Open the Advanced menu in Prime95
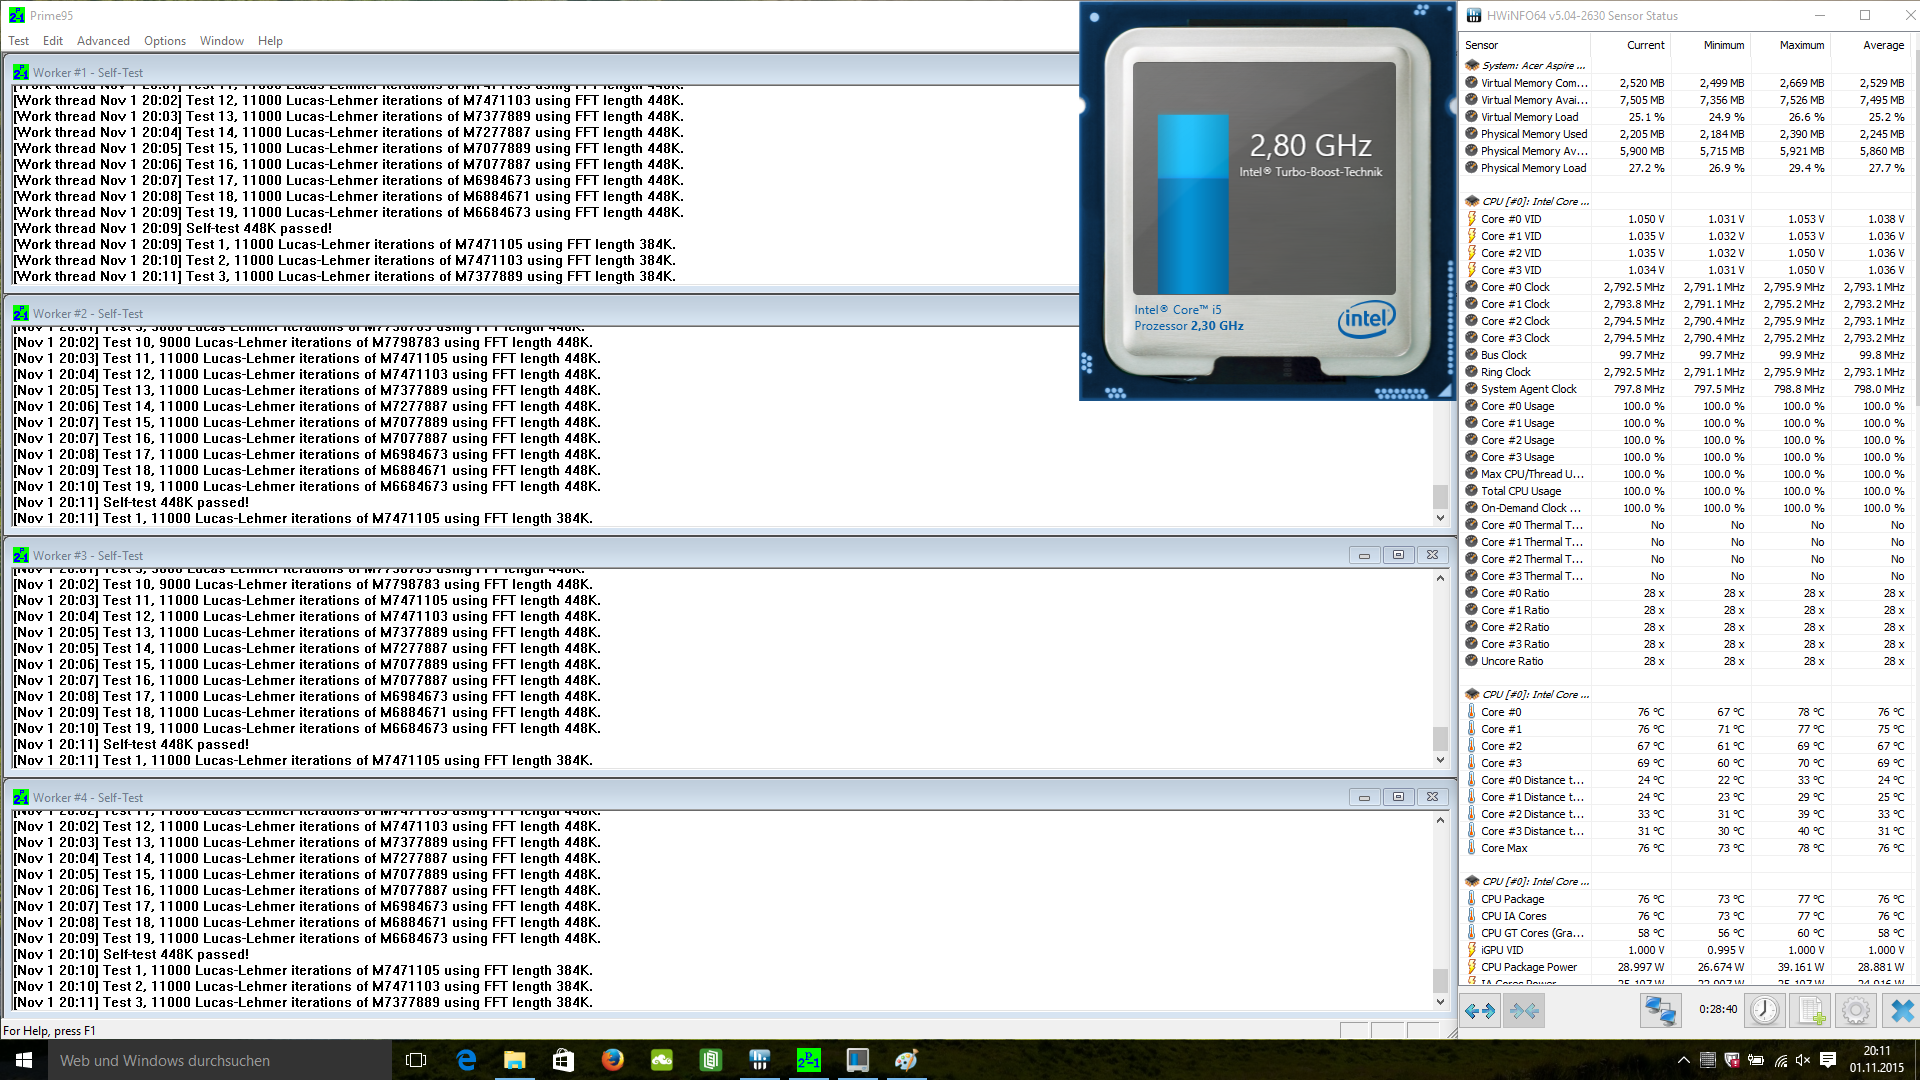The width and height of the screenshot is (1920, 1080). pos(103,41)
